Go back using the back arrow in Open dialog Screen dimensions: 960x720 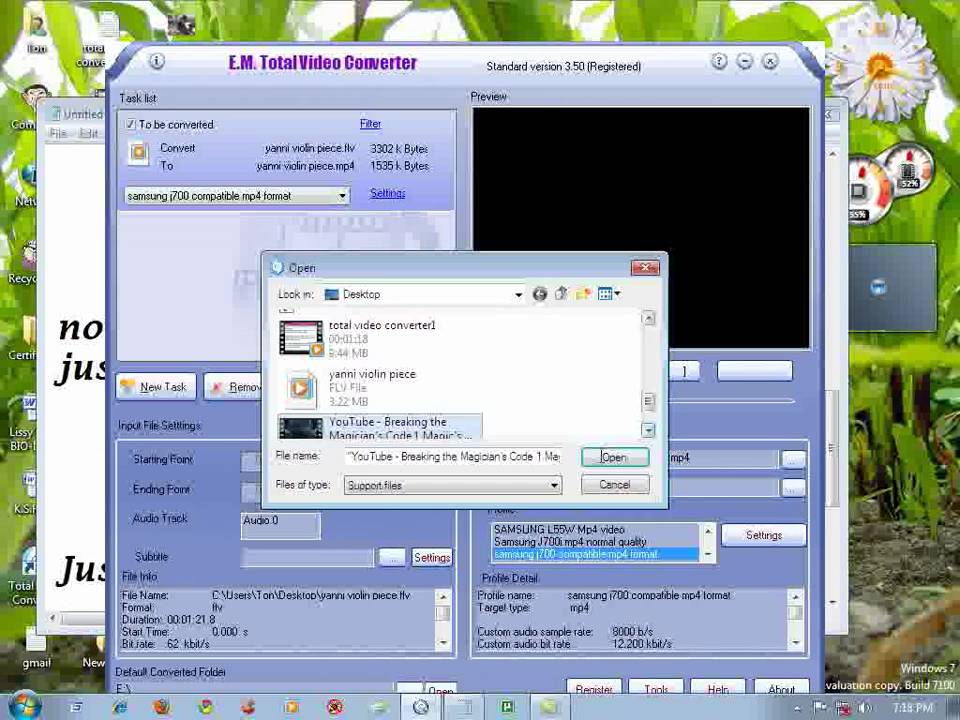pos(539,294)
